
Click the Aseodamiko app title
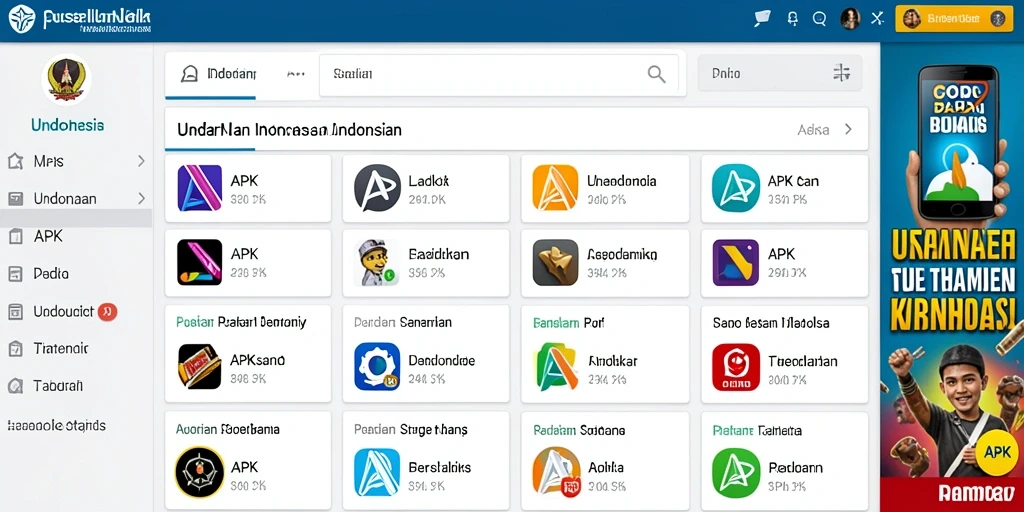click(622, 255)
